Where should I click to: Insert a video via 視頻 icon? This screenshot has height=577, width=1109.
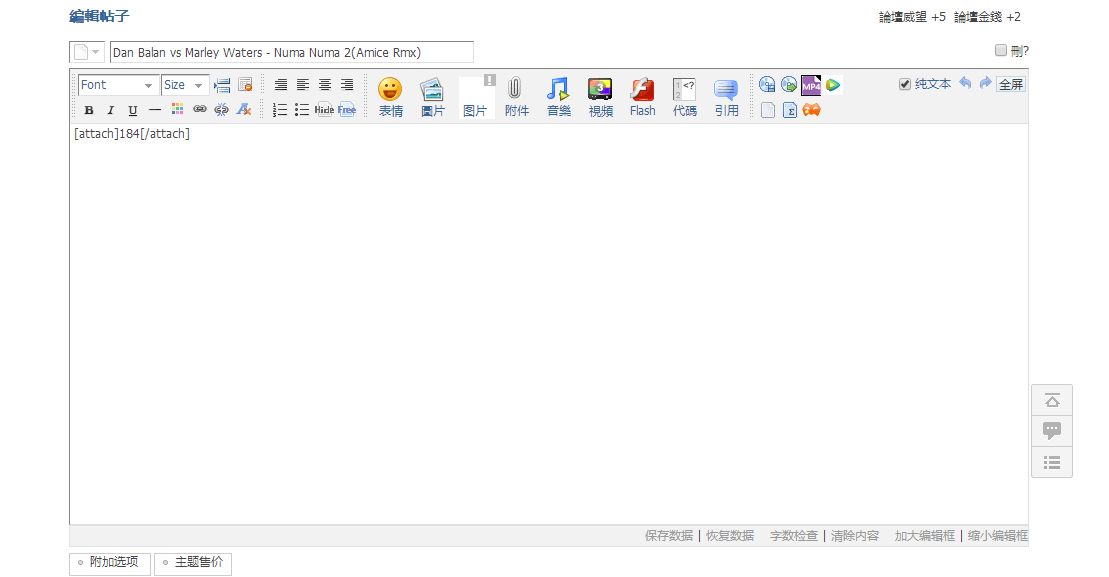point(600,90)
